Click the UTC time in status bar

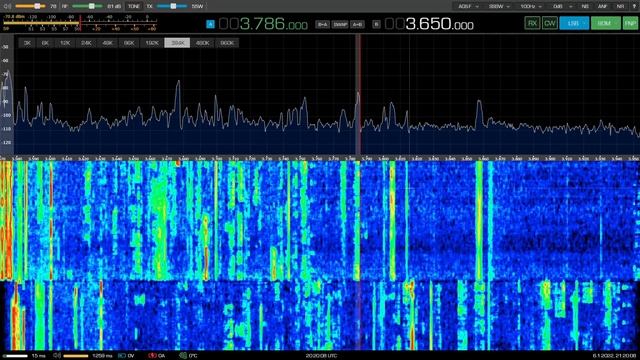click(321, 356)
